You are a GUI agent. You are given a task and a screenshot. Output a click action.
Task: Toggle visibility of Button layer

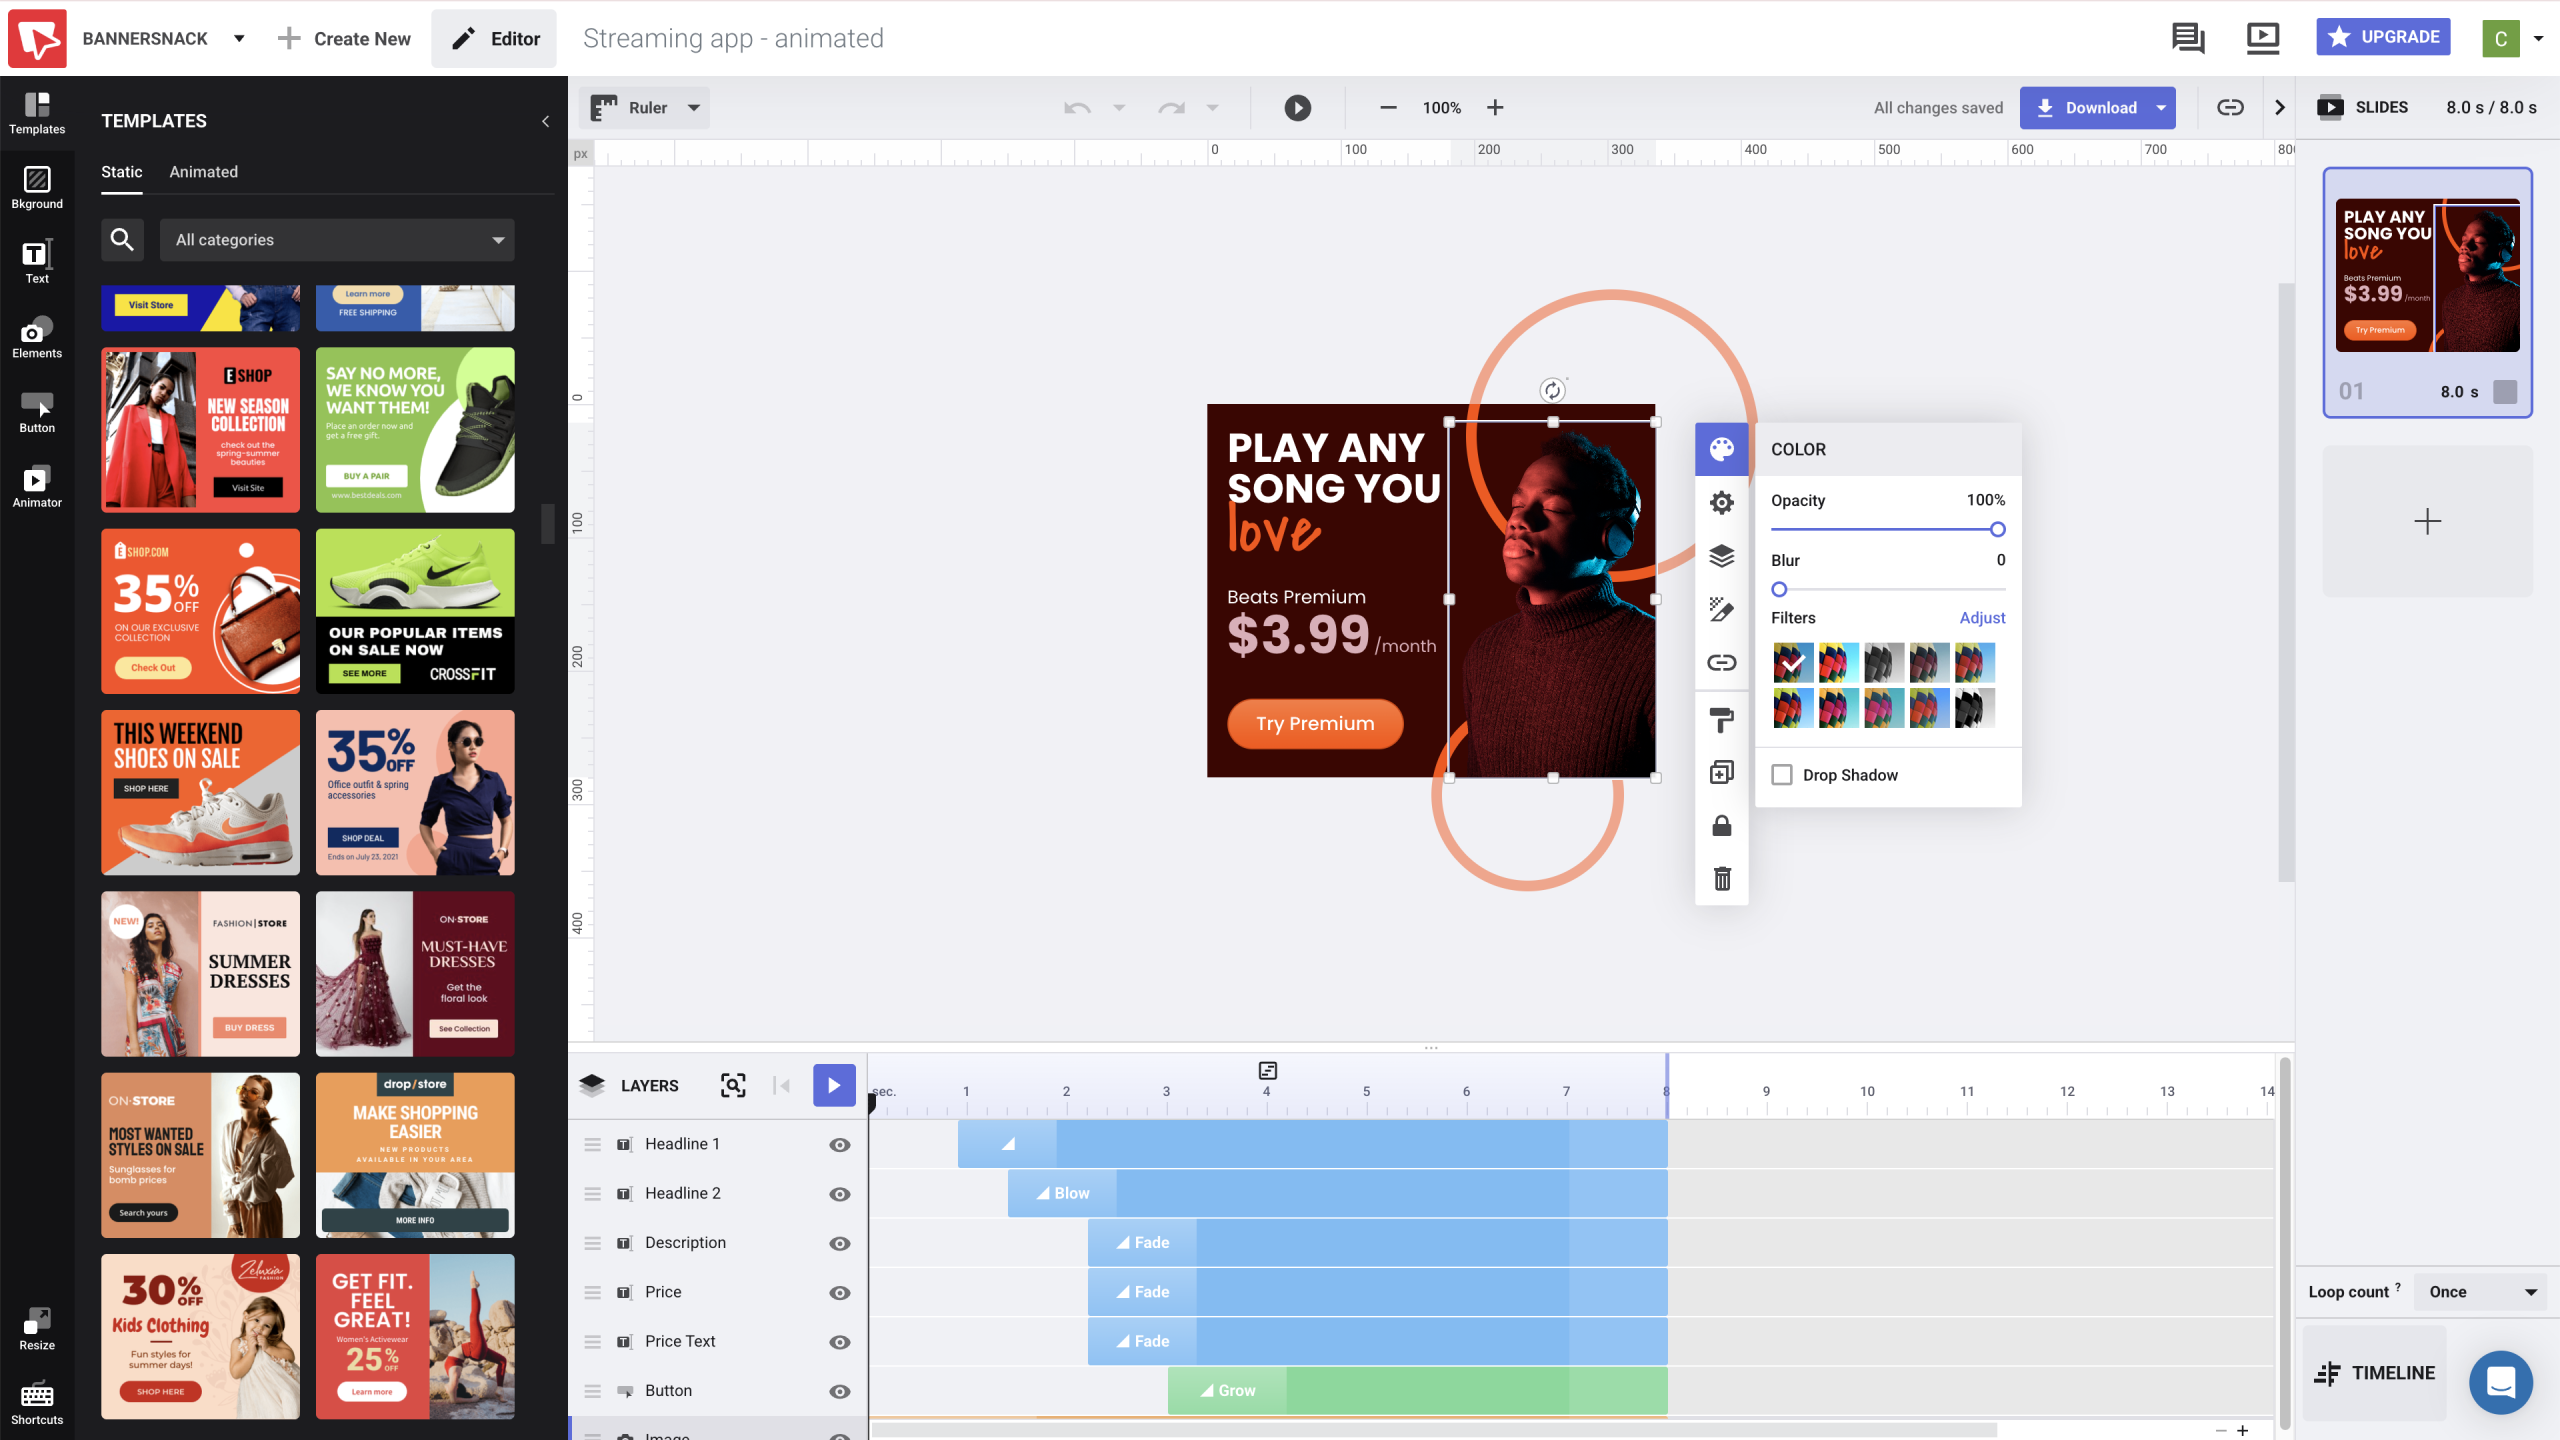840,1391
